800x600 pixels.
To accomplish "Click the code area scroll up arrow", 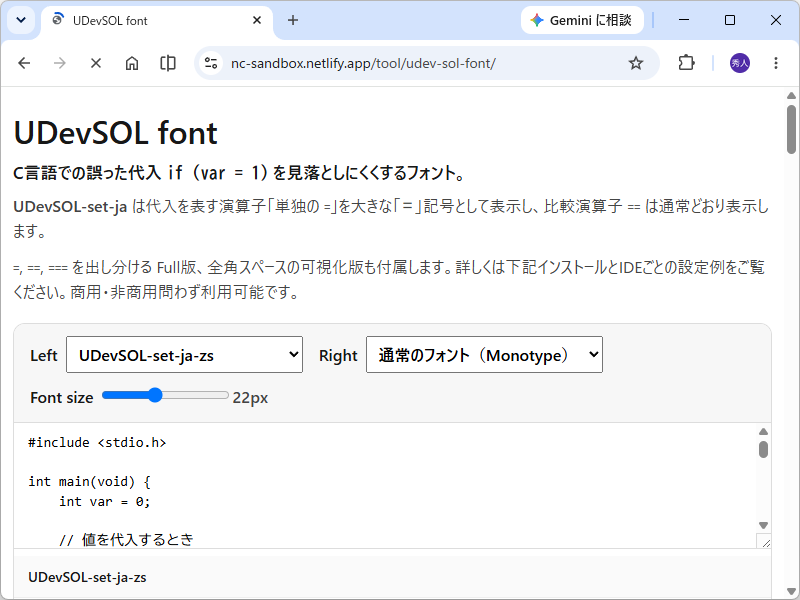I will click(x=763, y=432).
